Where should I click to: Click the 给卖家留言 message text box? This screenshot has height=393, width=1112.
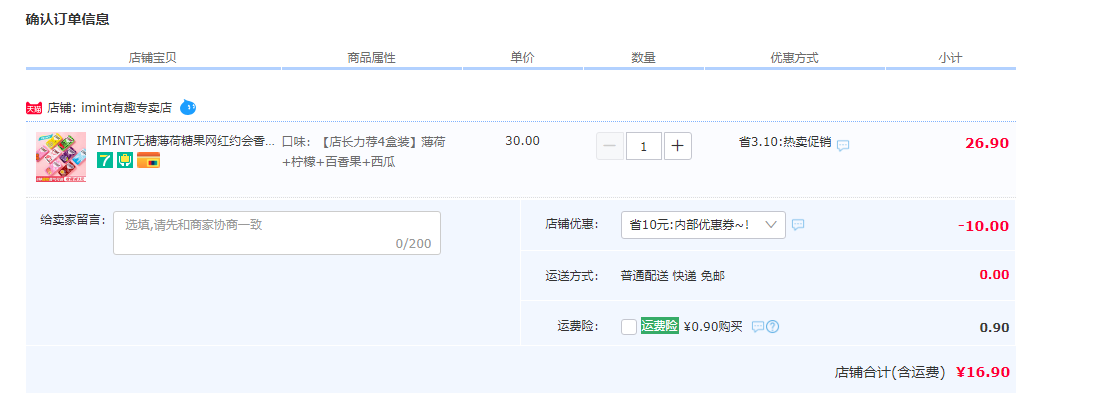[277, 233]
